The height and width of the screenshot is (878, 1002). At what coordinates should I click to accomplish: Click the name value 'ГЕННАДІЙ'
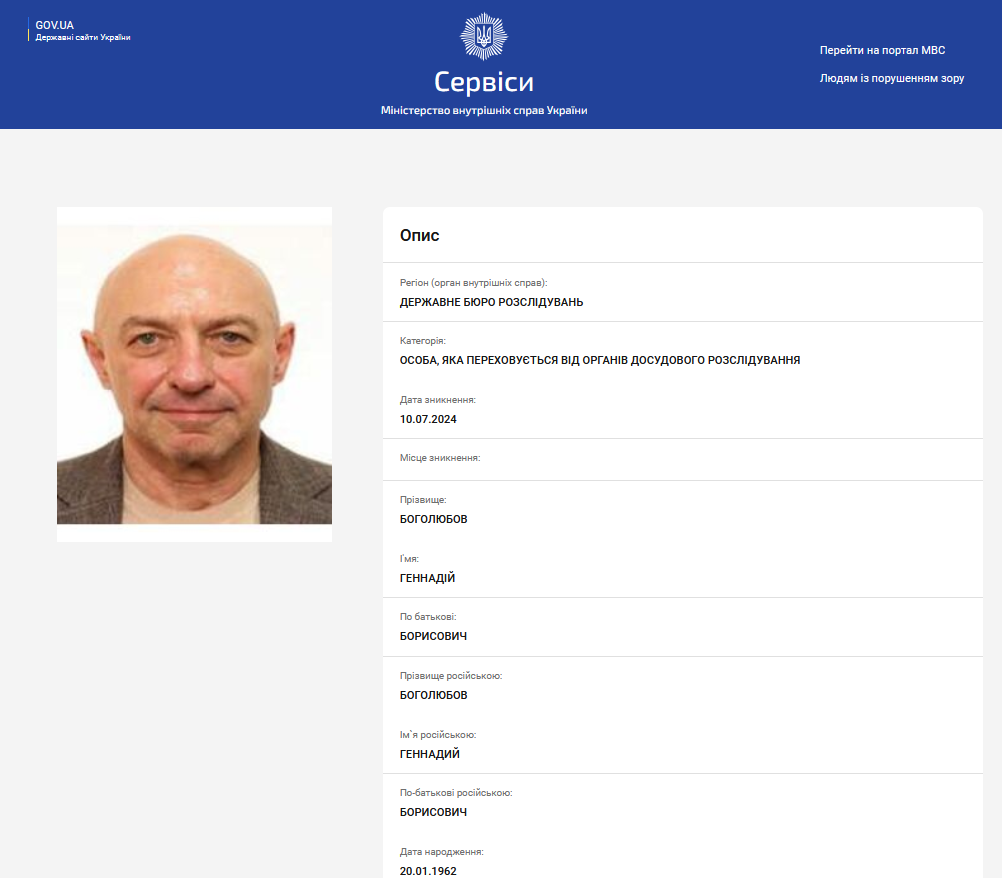point(427,578)
